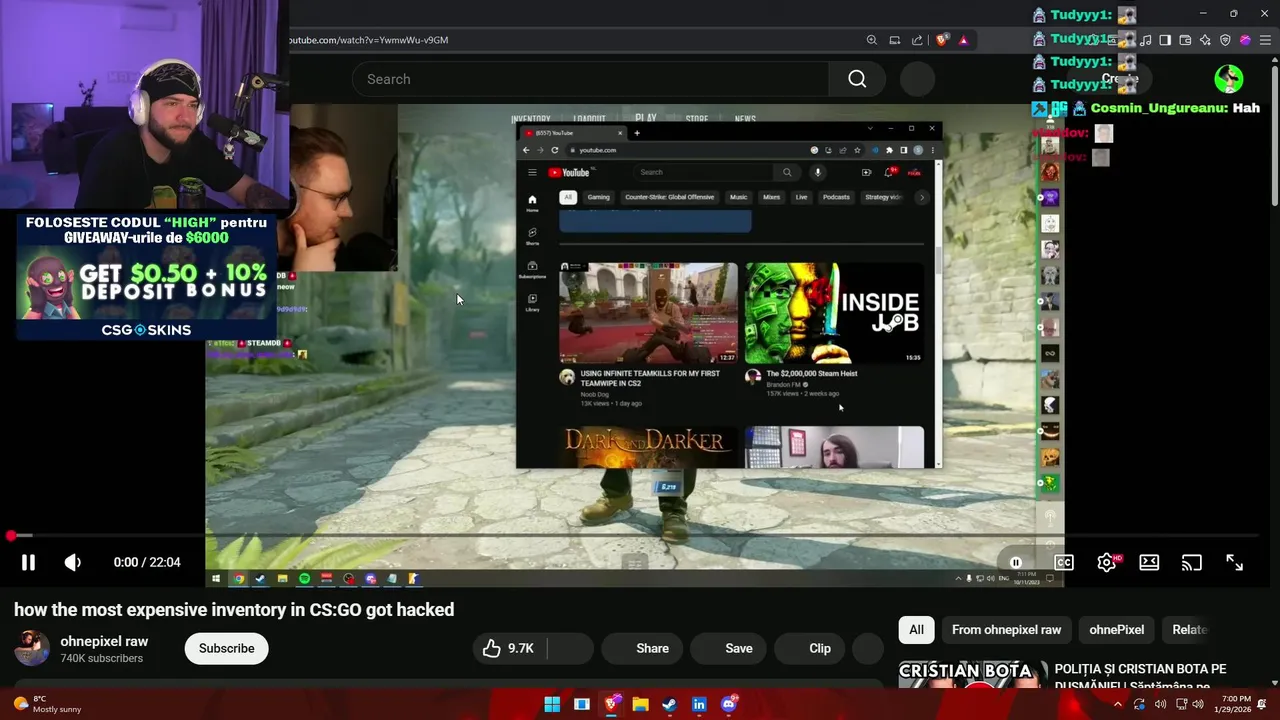Toggle closed captions on the player
The height and width of the screenshot is (720, 1280).
[x=1064, y=562]
